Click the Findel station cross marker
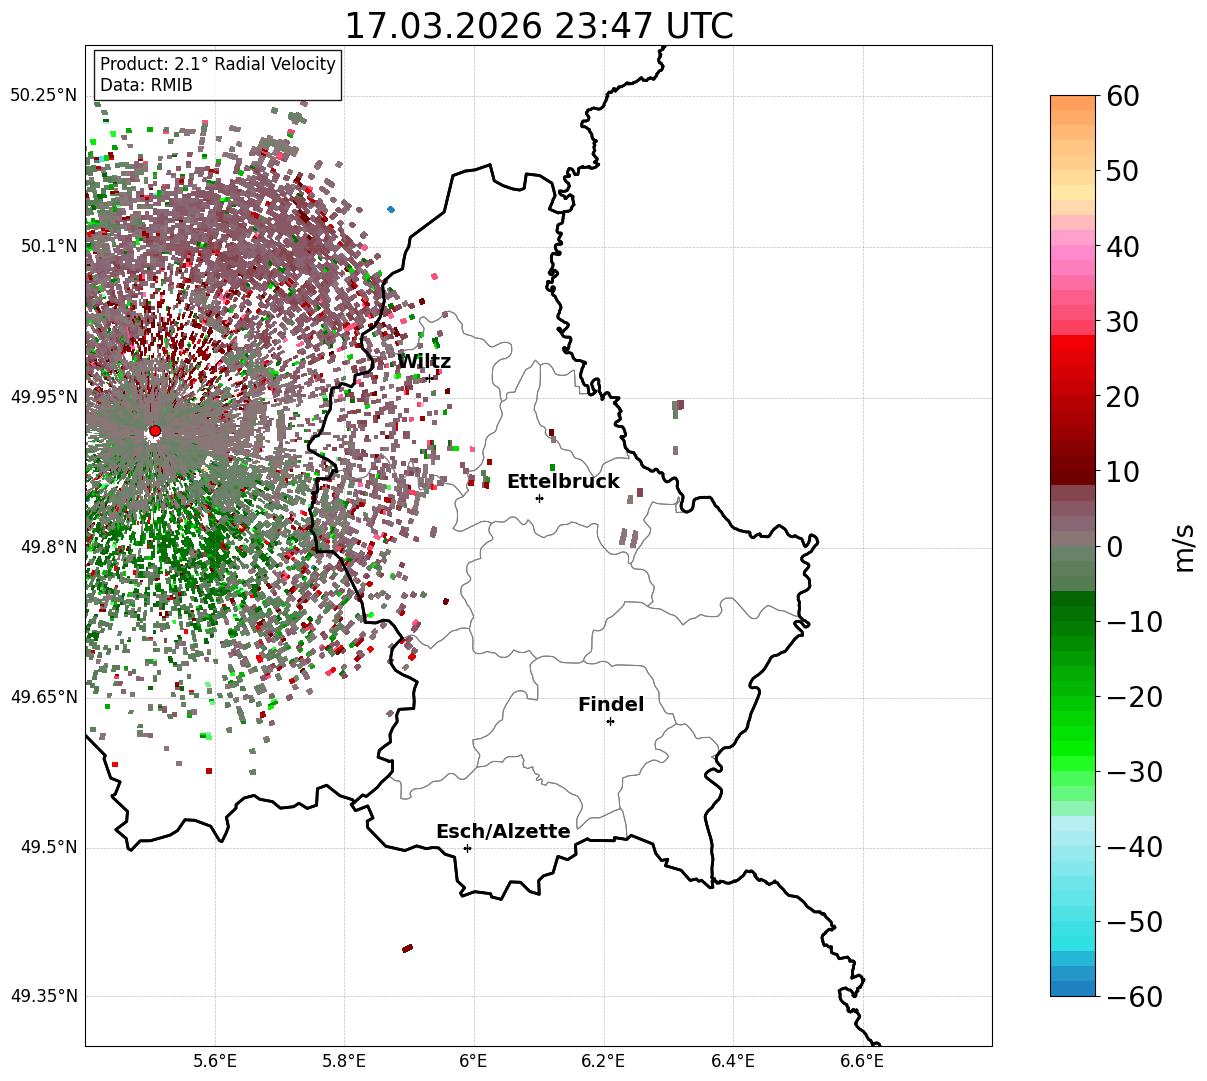The image size is (1207, 1081). [610, 721]
